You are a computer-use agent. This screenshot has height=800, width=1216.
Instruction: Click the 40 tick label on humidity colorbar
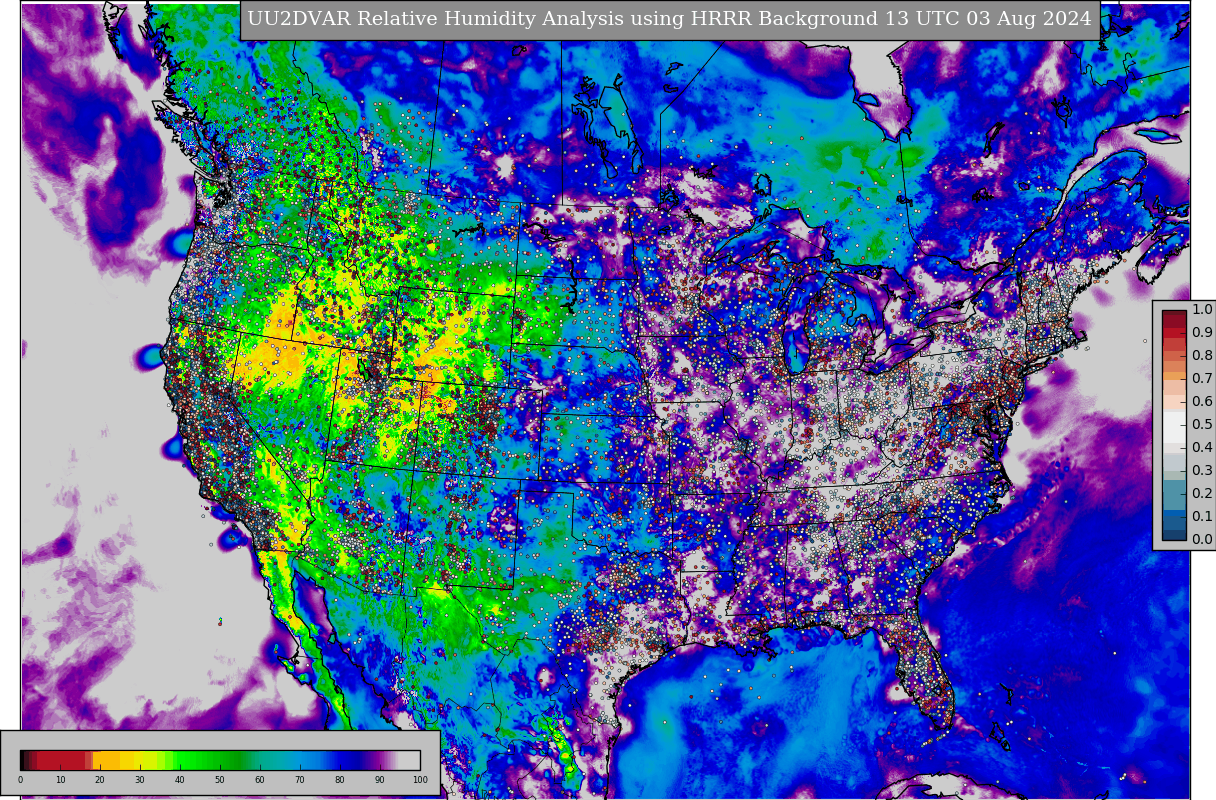[180, 780]
